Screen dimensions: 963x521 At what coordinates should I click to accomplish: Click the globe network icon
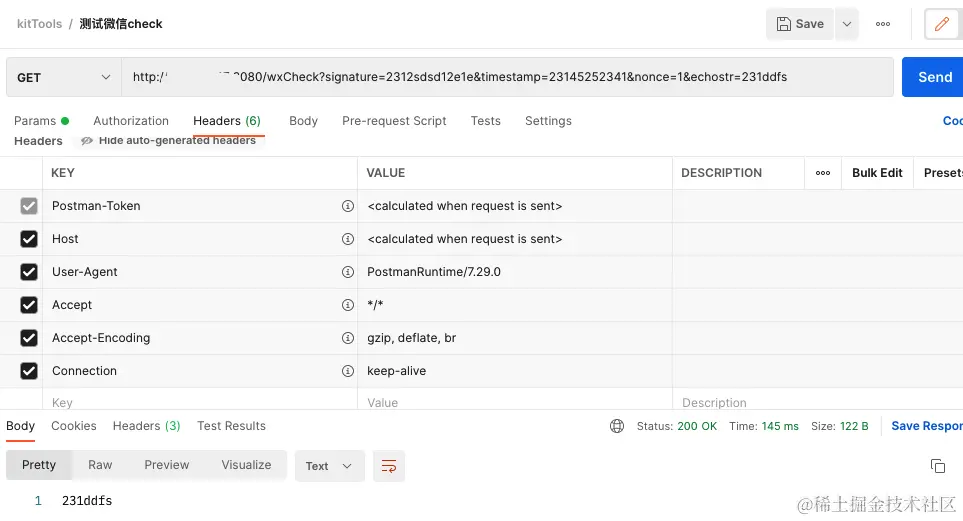pyautogui.click(x=617, y=426)
